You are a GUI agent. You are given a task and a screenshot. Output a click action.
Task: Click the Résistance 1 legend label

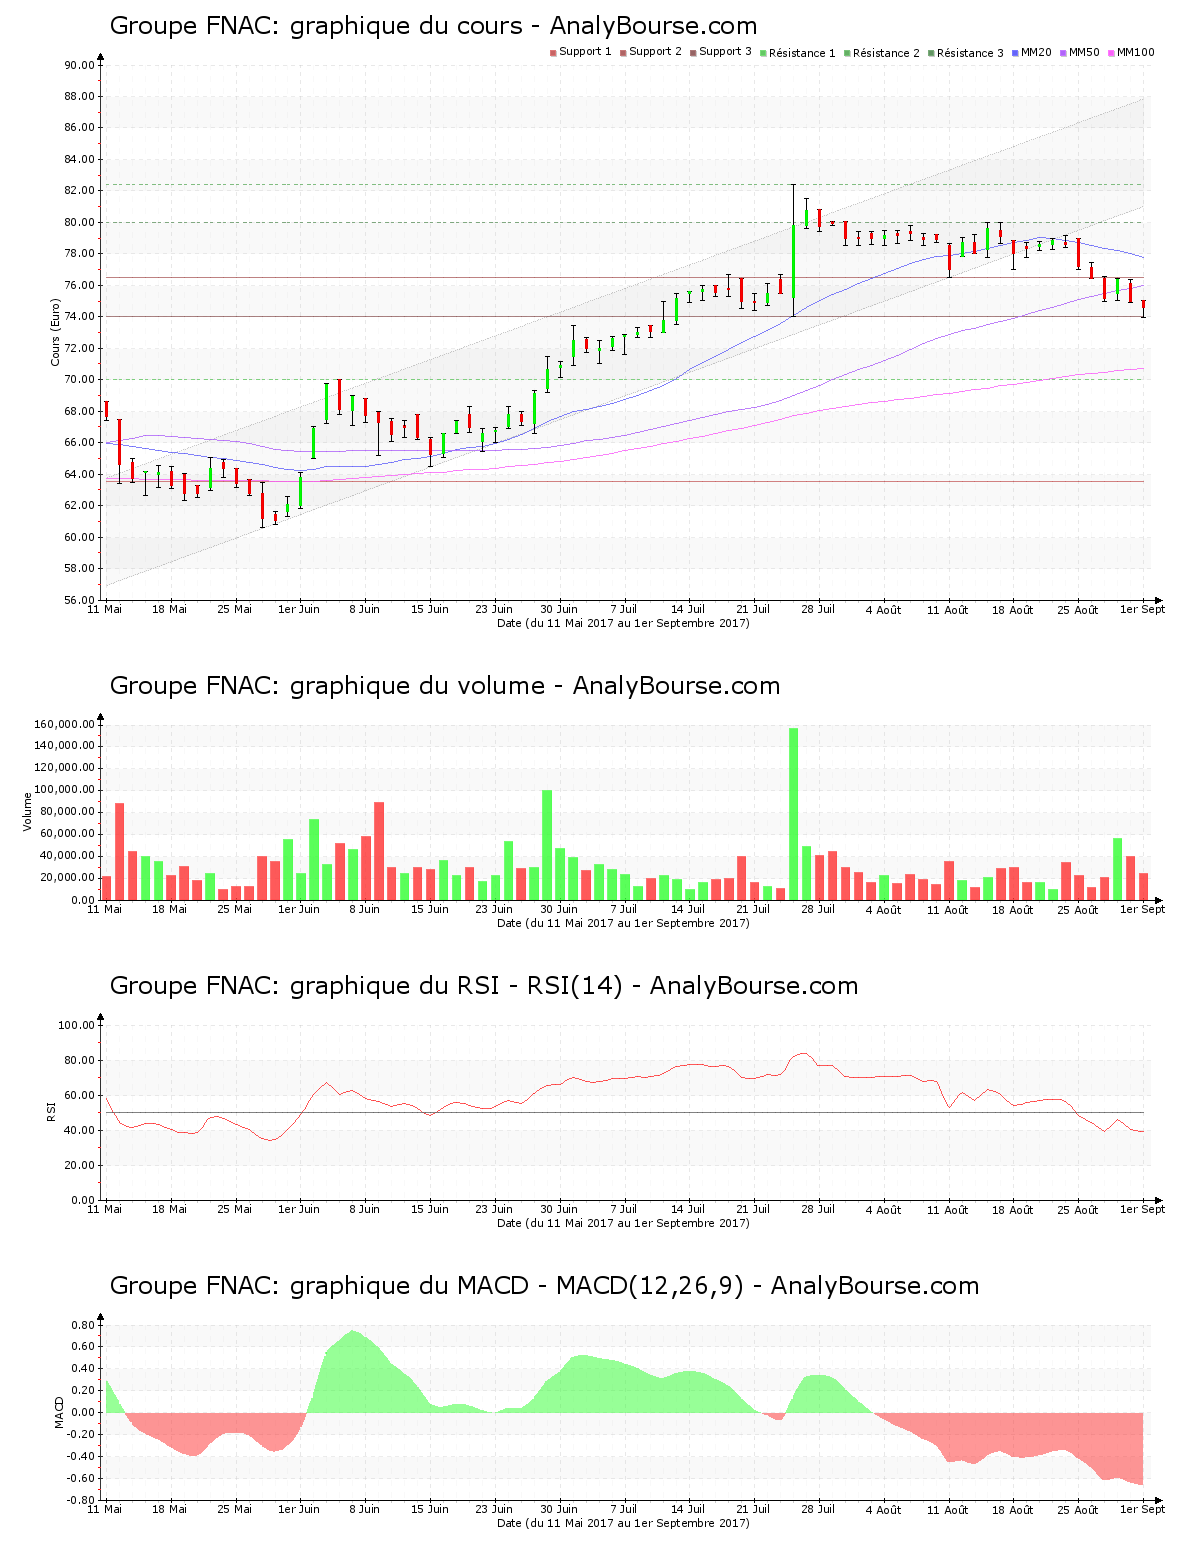(802, 53)
